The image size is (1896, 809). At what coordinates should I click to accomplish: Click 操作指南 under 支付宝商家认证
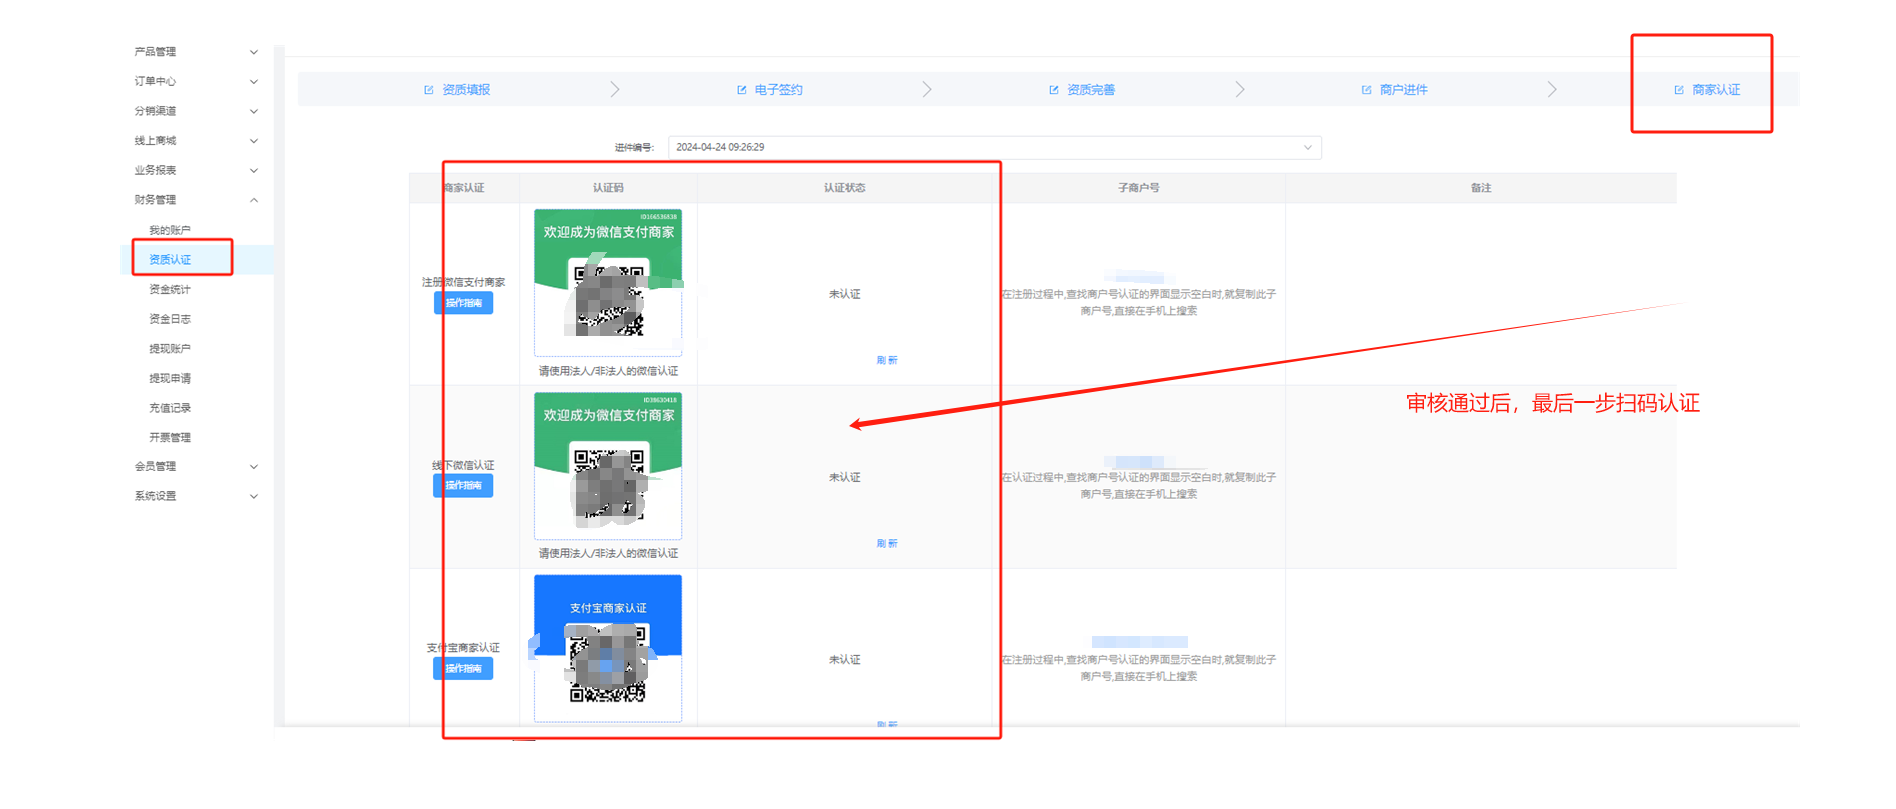click(463, 669)
